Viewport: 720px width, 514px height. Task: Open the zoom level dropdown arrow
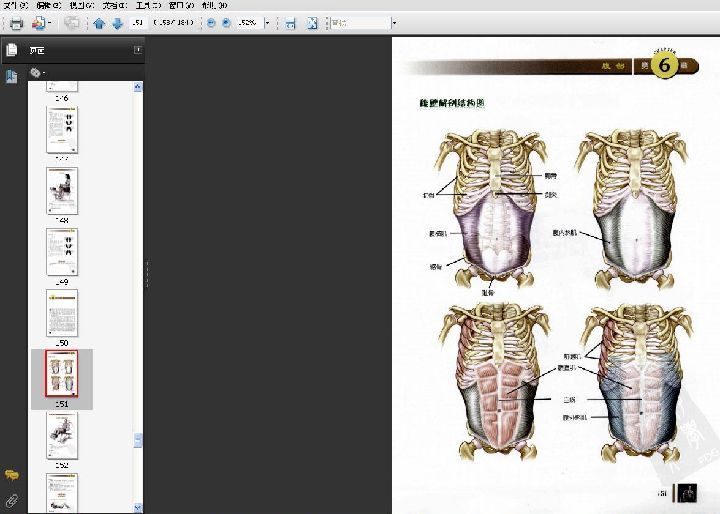[267, 23]
